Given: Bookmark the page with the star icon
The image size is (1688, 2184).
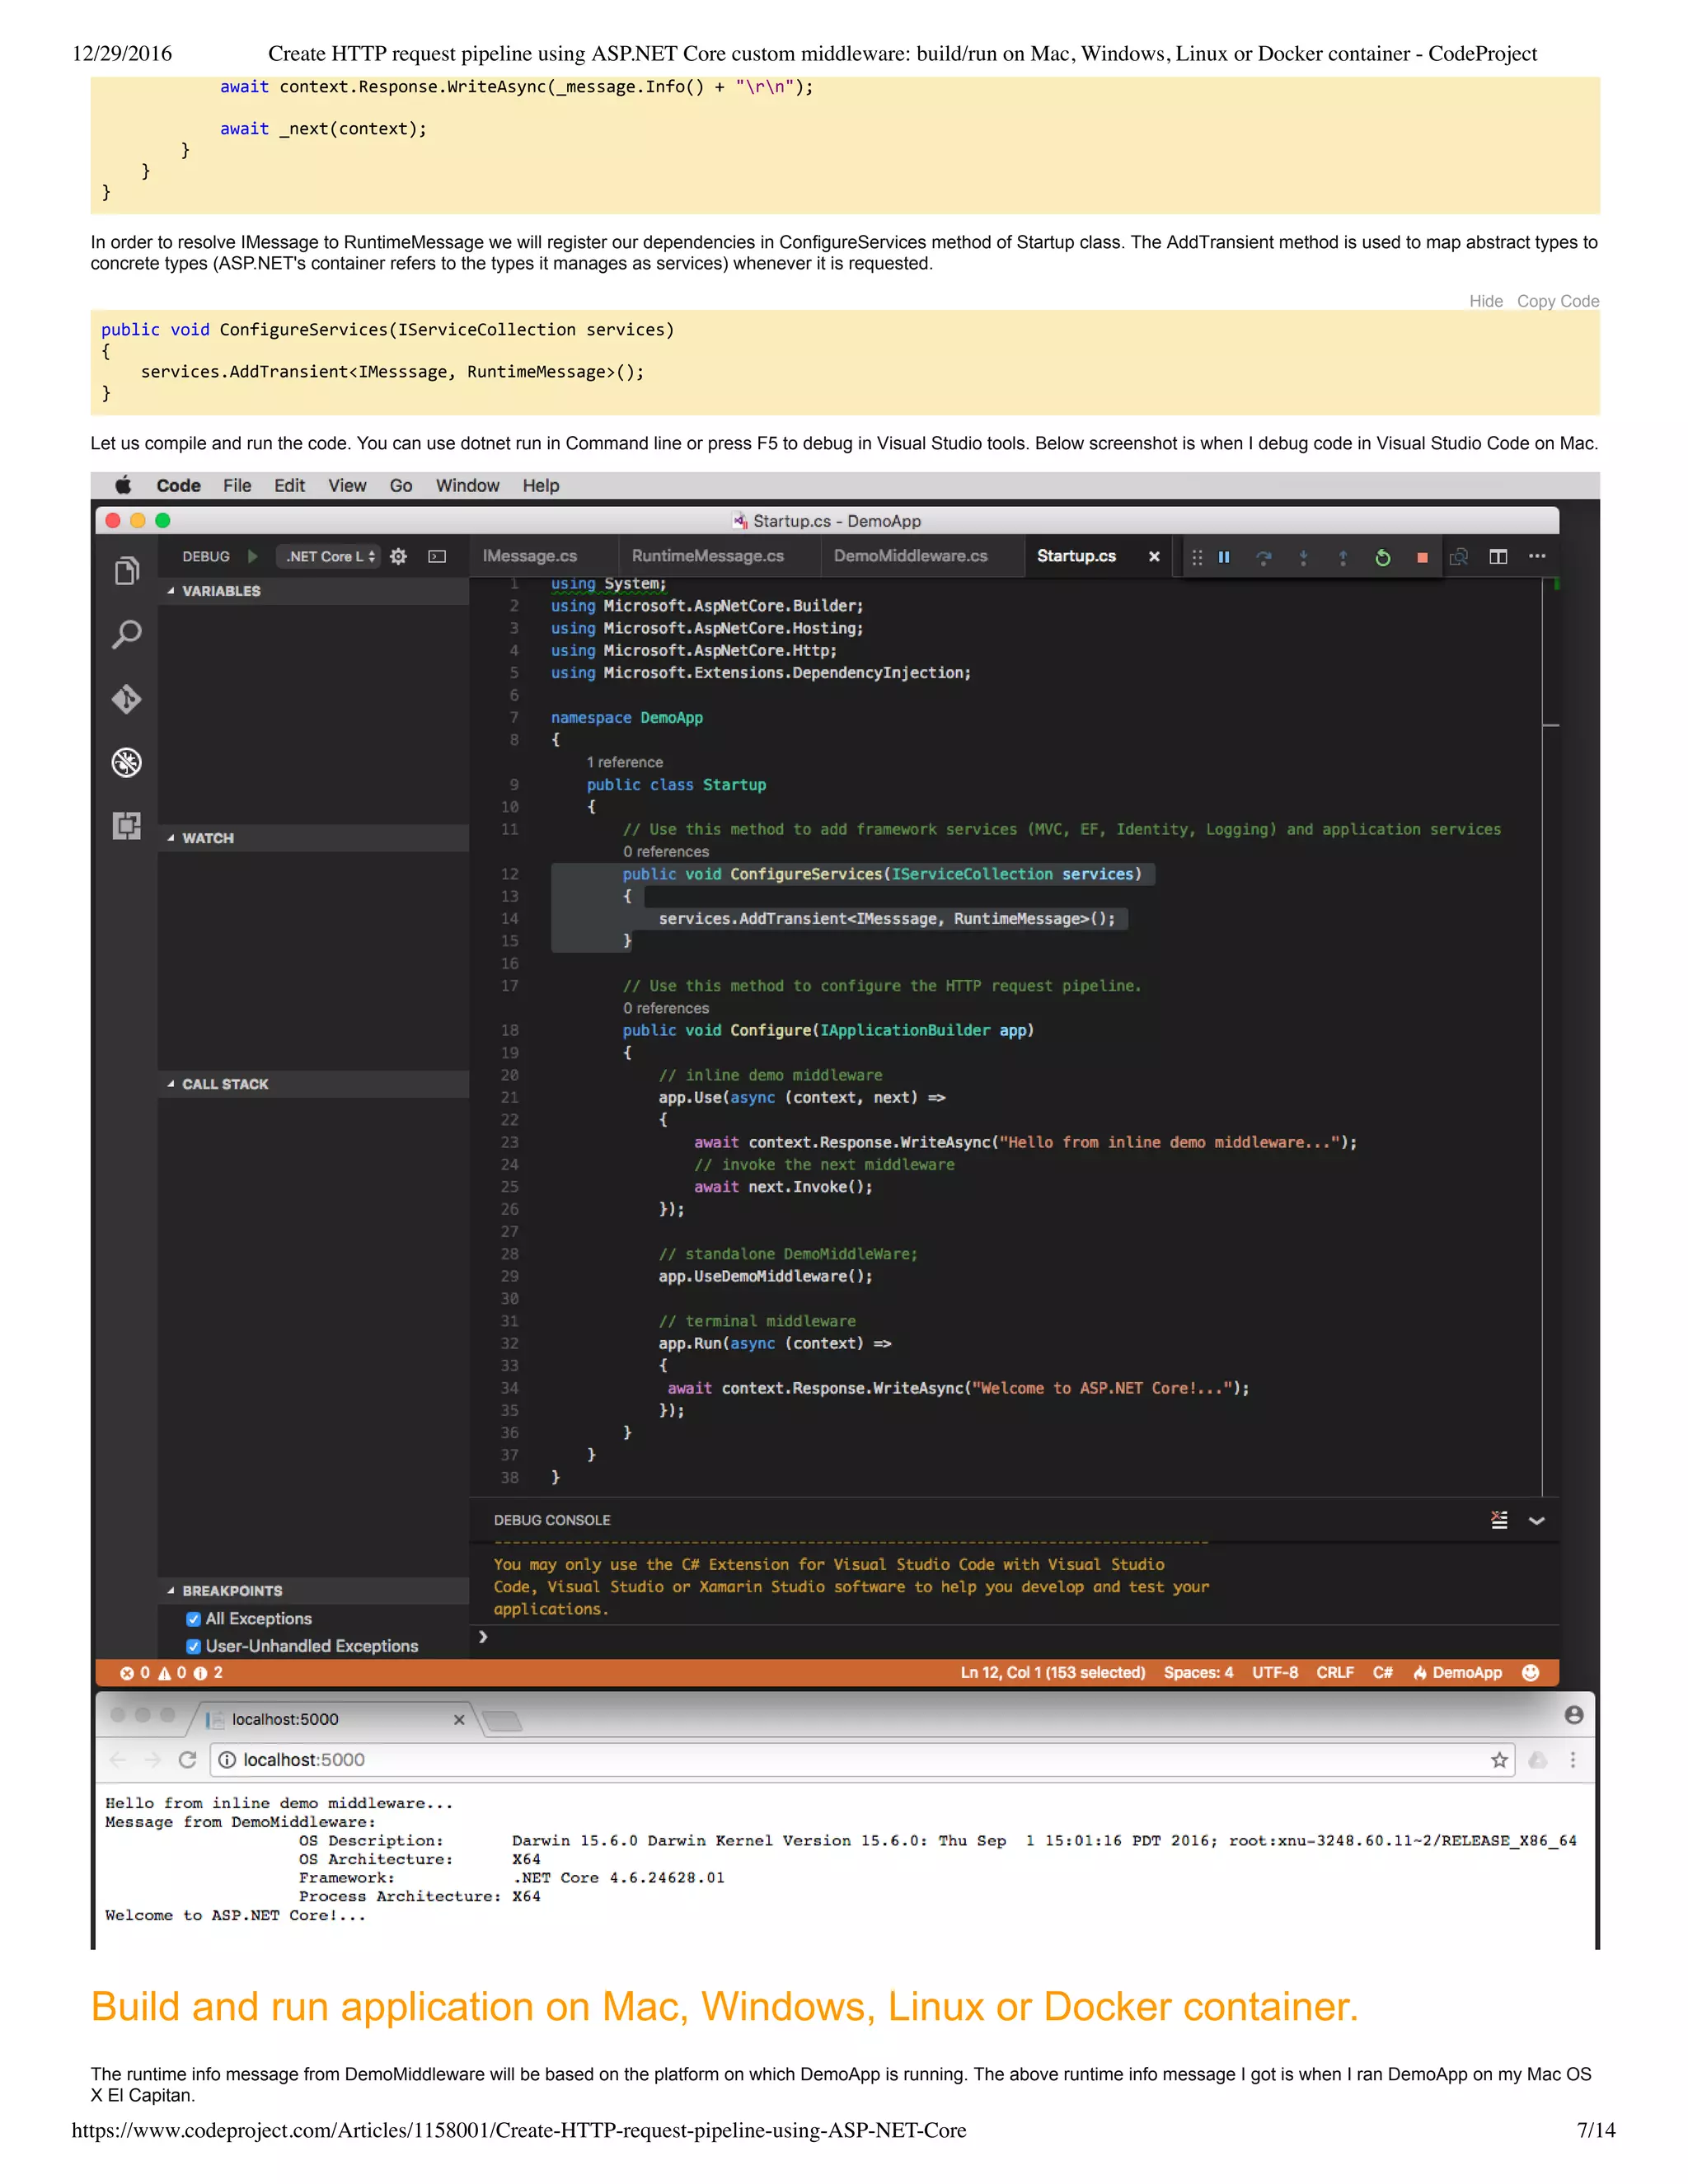Looking at the screenshot, I should 1499,1760.
